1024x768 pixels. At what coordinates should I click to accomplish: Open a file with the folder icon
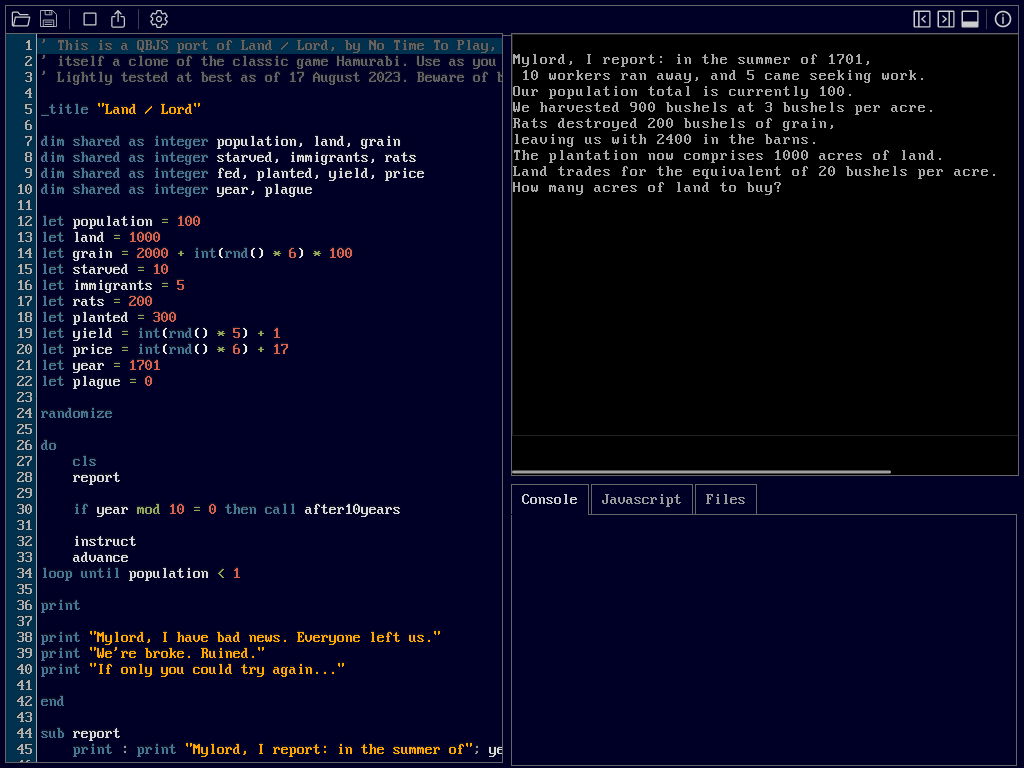[21, 19]
